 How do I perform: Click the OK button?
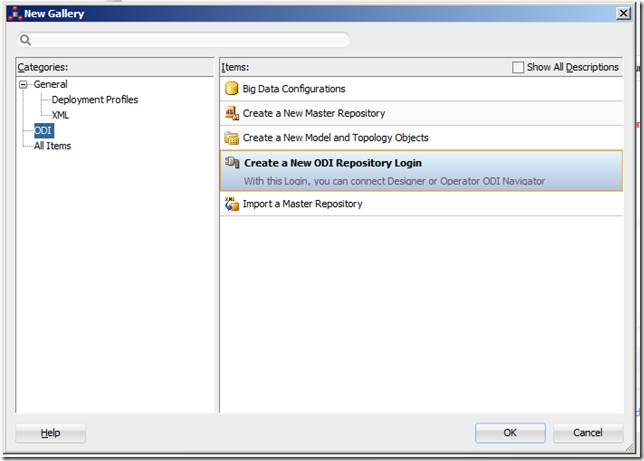[x=510, y=433]
